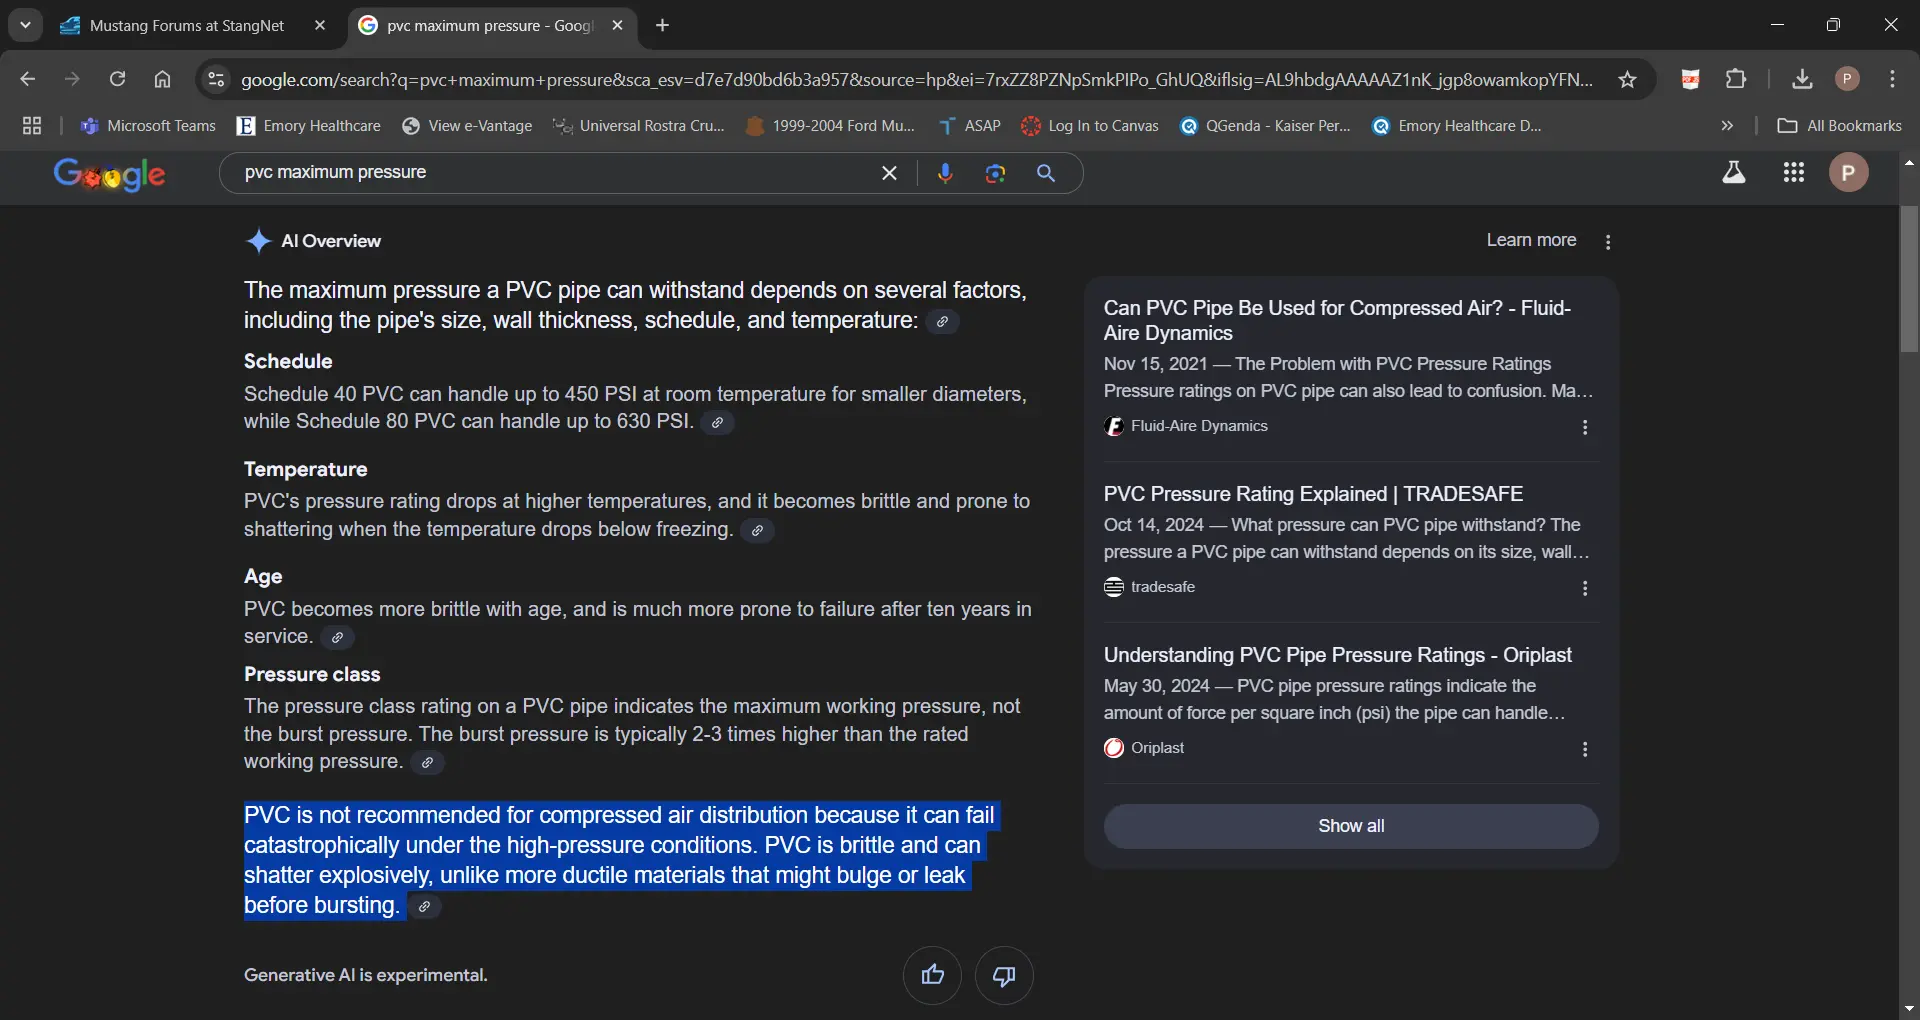This screenshot has height=1020, width=1920.
Task: Give a thumbs down to the AI Overview
Action: pos(1004,975)
